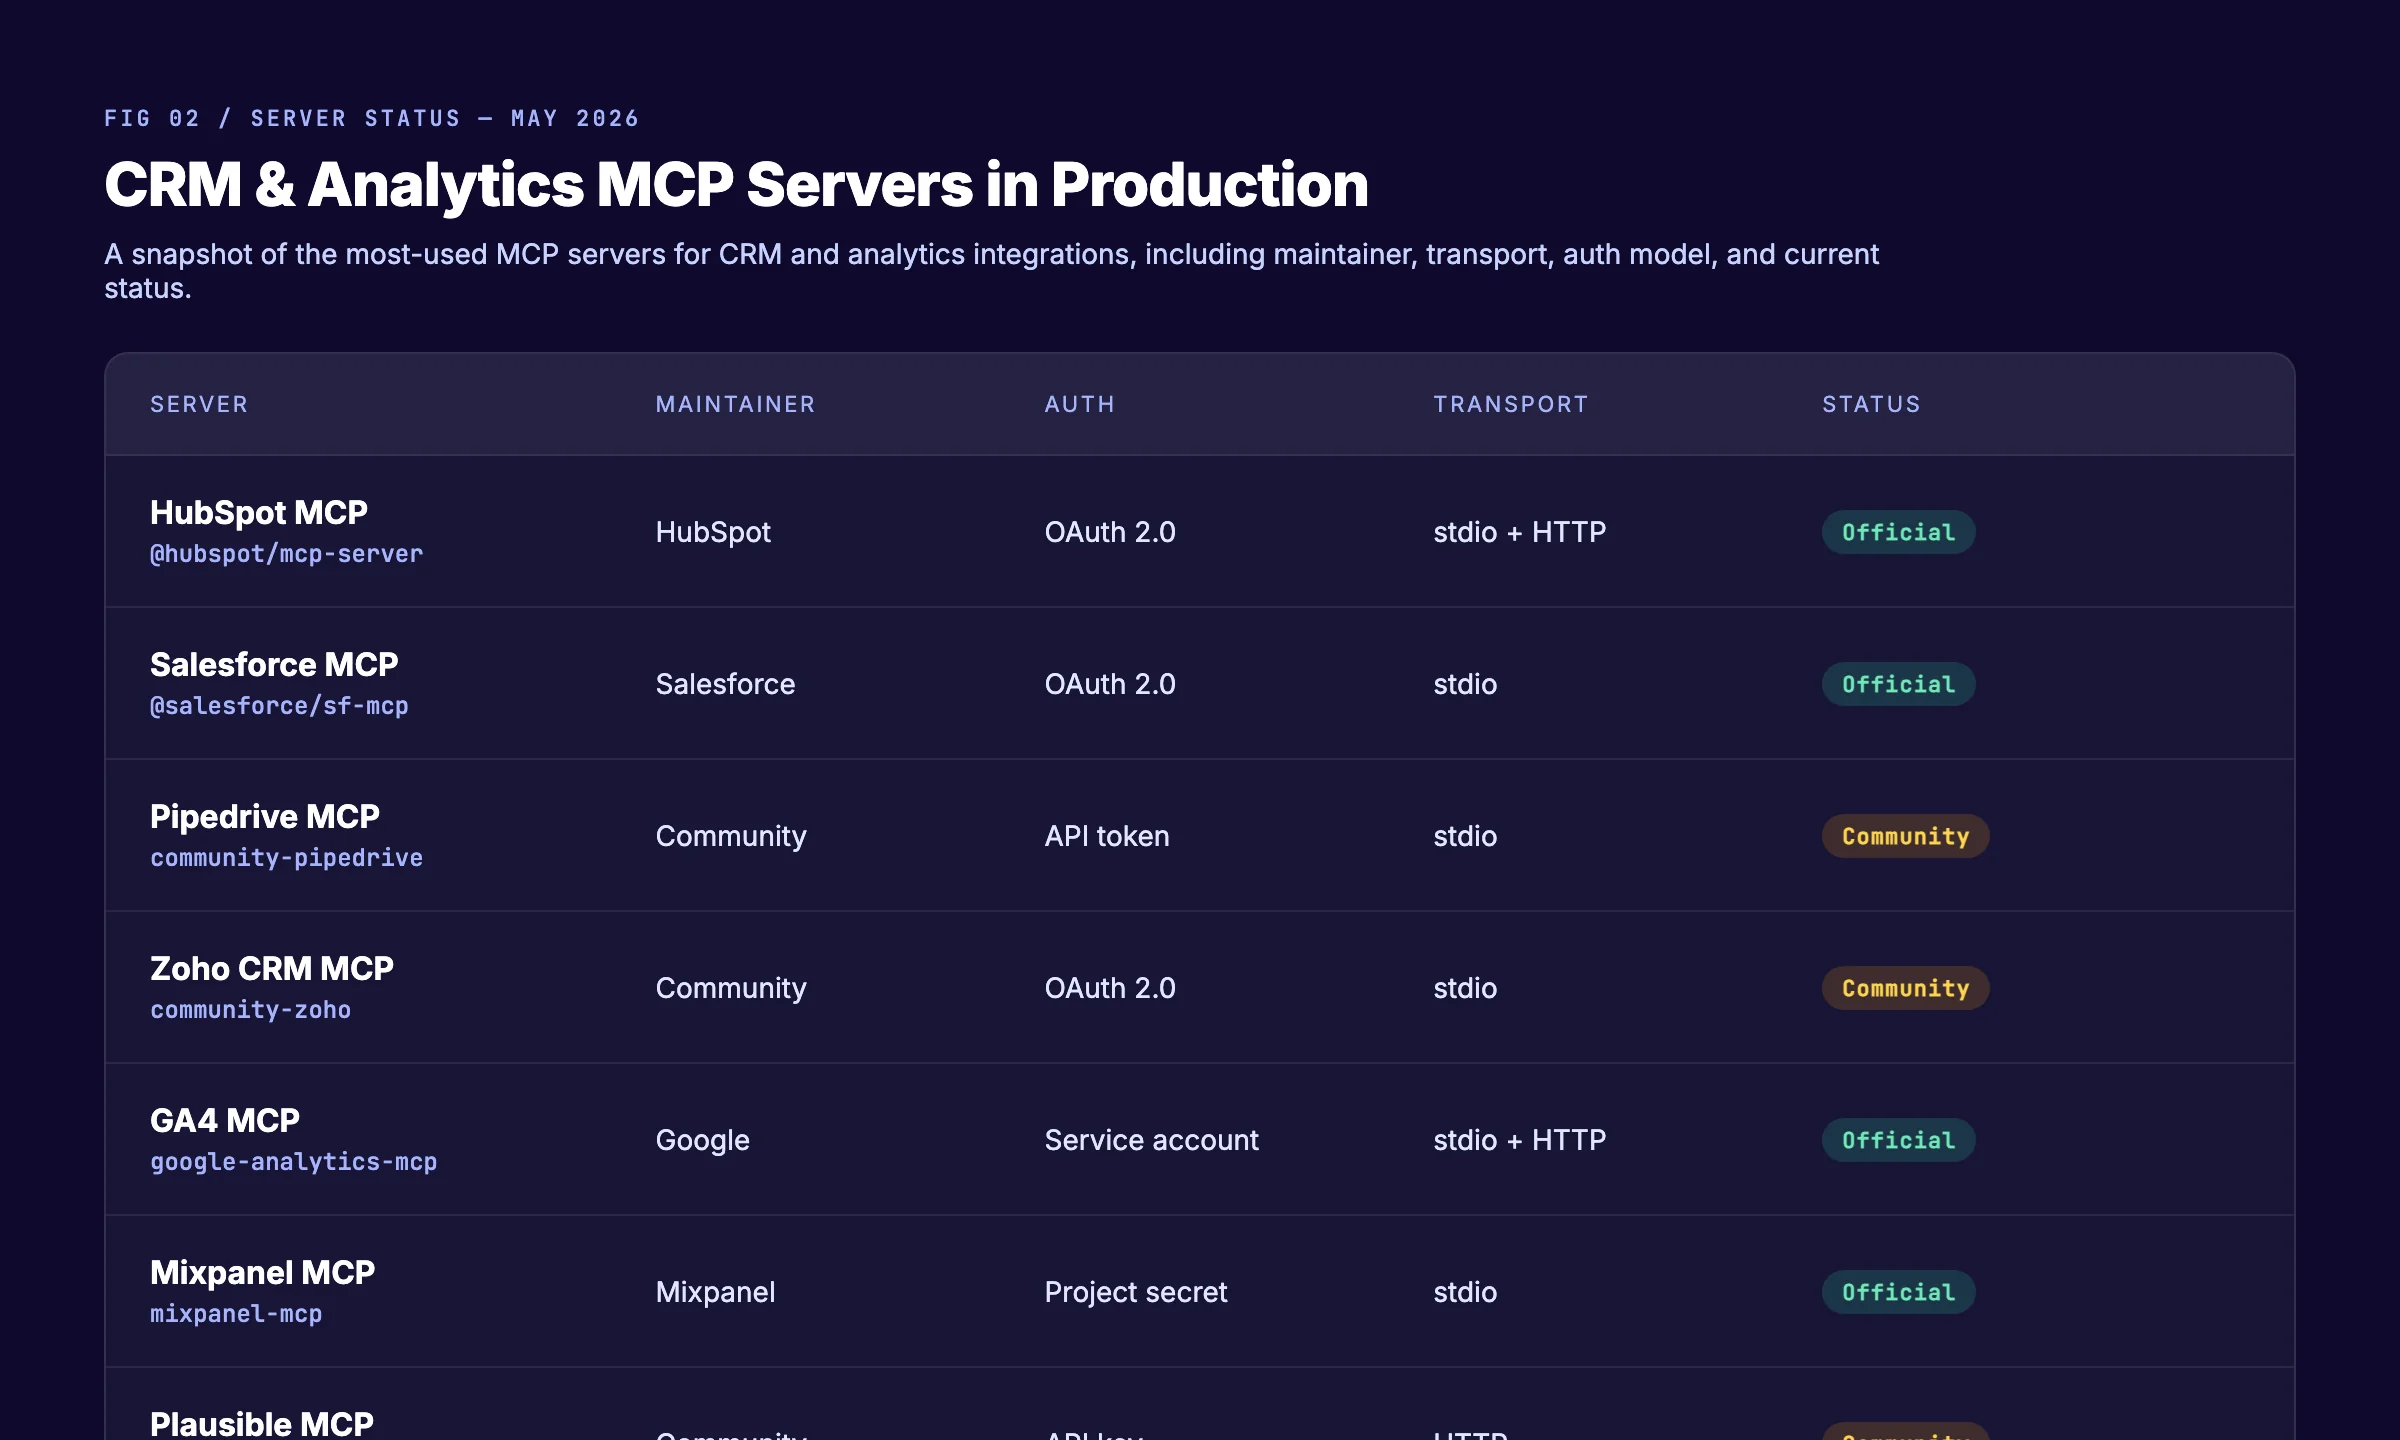The width and height of the screenshot is (2400, 1440).
Task: Click the Official badge in GA4 MCP row
Action: pos(1898,1140)
